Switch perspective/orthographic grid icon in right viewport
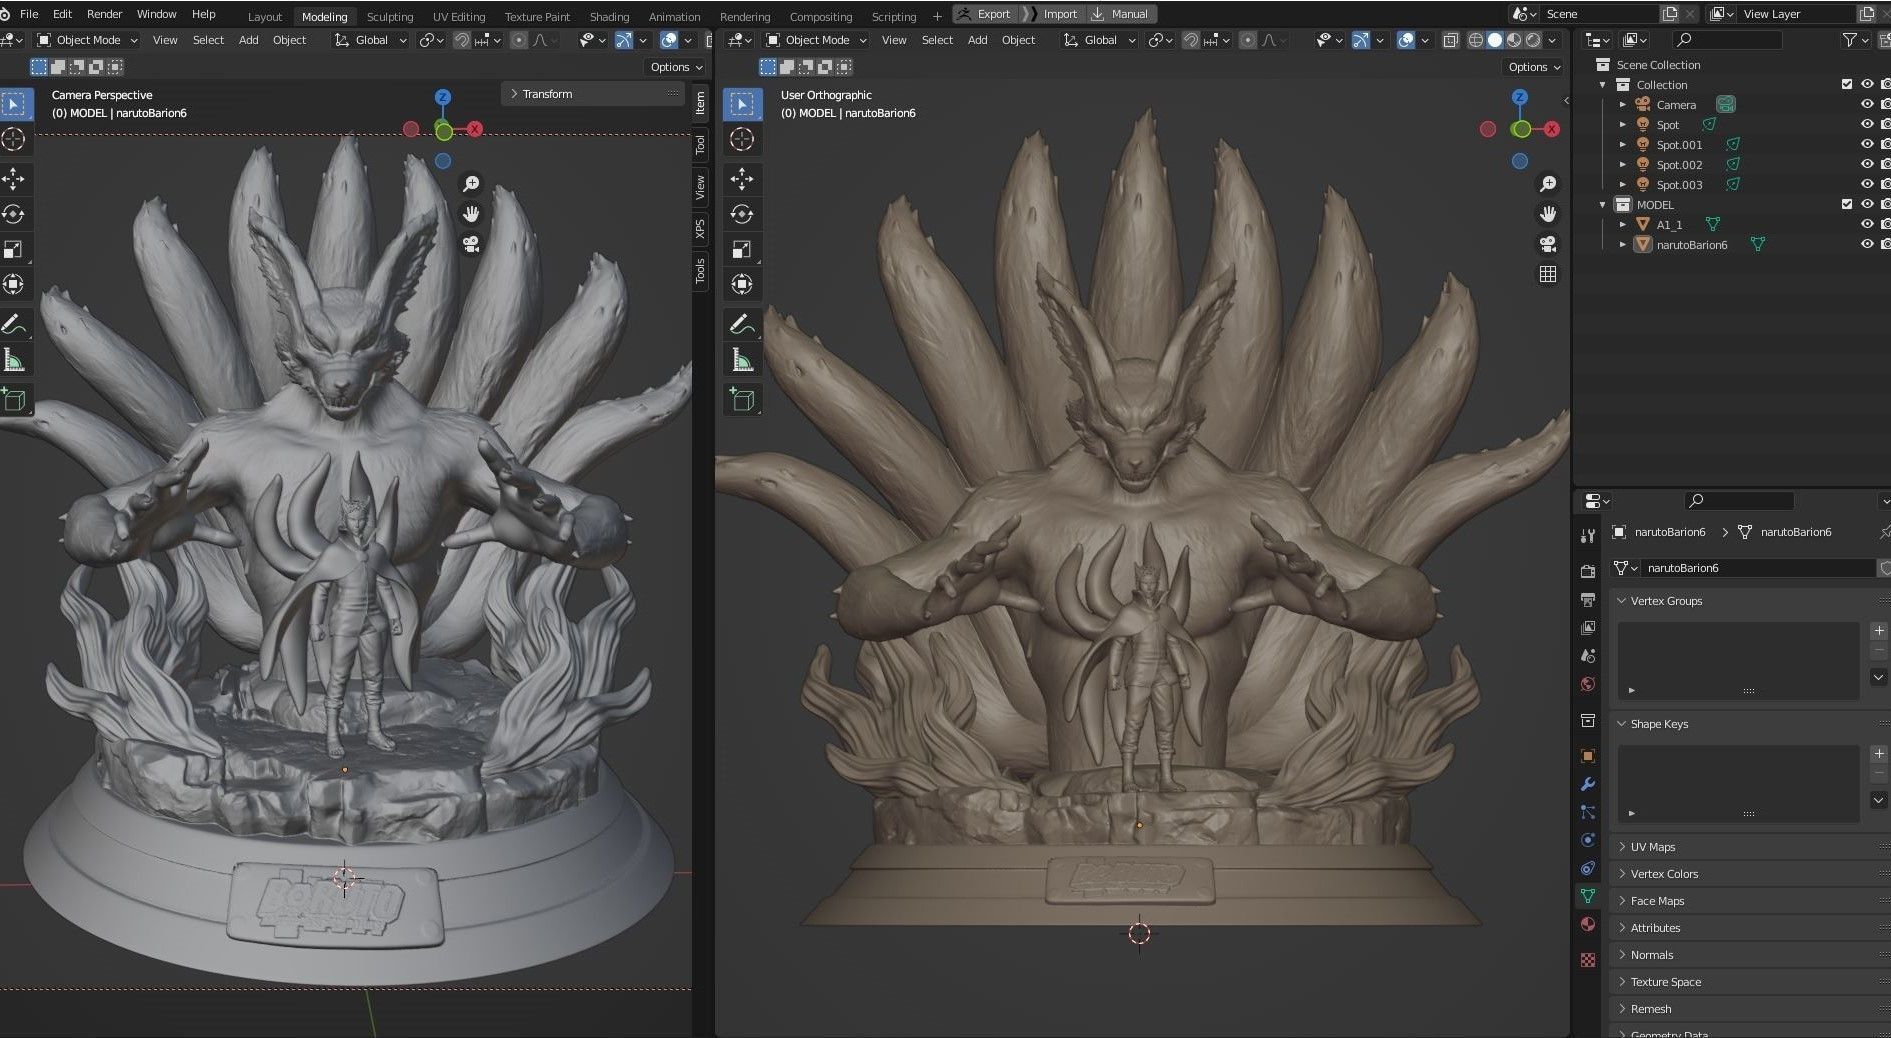Screen dimensions: 1891x1038 click(x=1548, y=274)
